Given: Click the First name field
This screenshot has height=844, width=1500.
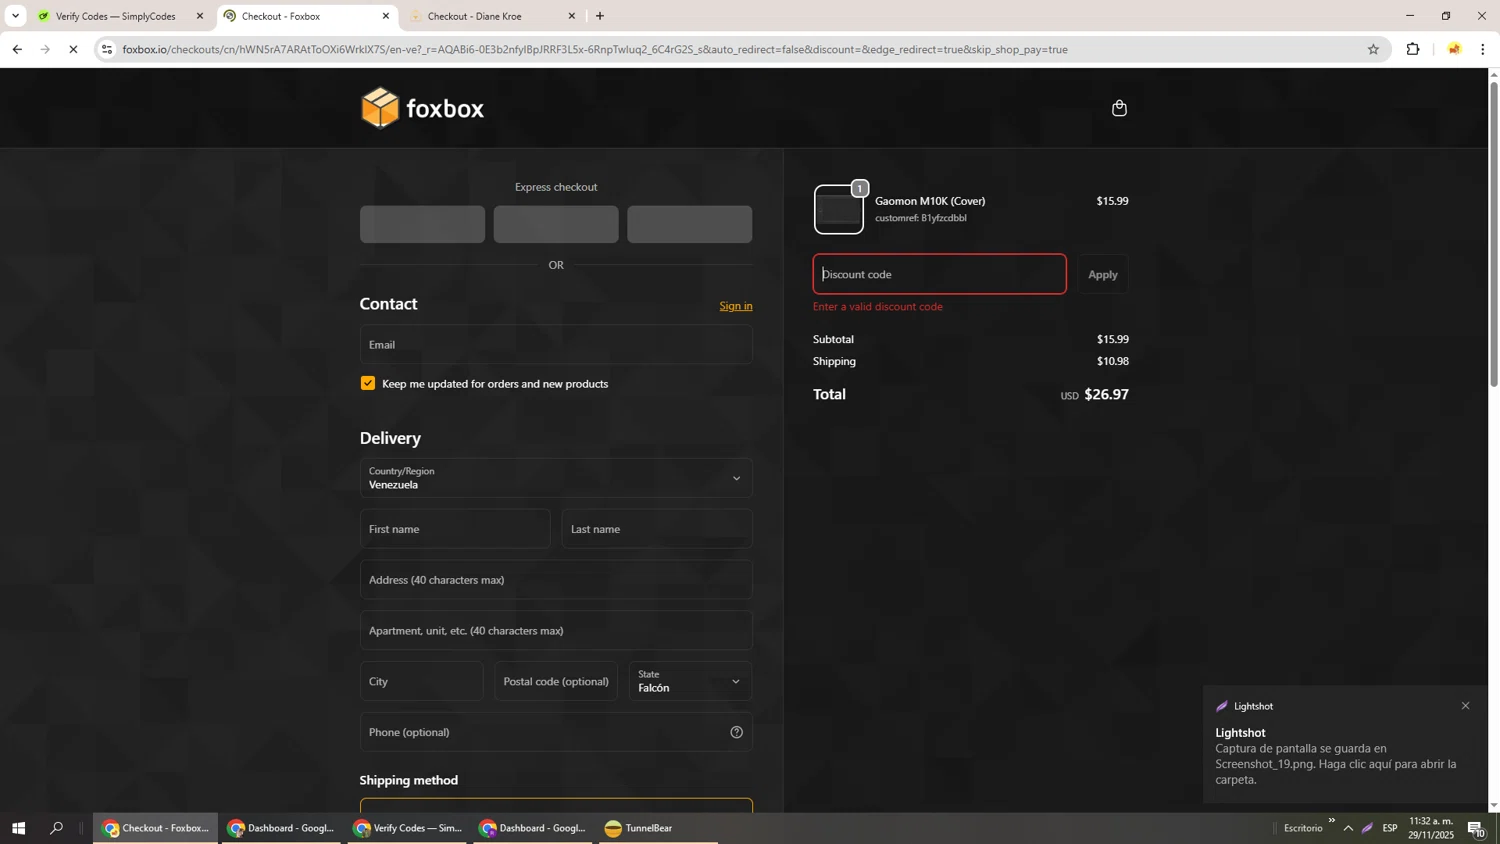Looking at the screenshot, I should tap(455, 529).
